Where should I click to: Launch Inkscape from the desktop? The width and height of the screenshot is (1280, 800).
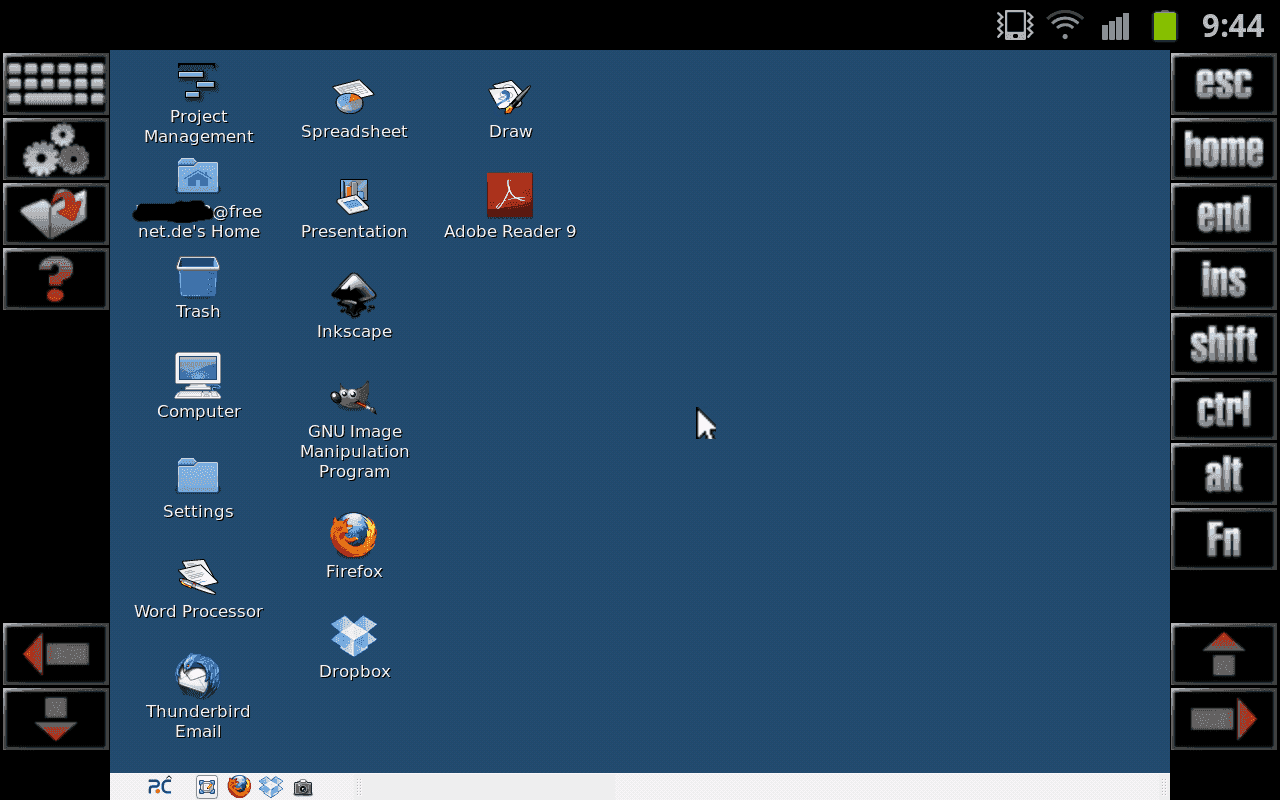pos(353,296)
